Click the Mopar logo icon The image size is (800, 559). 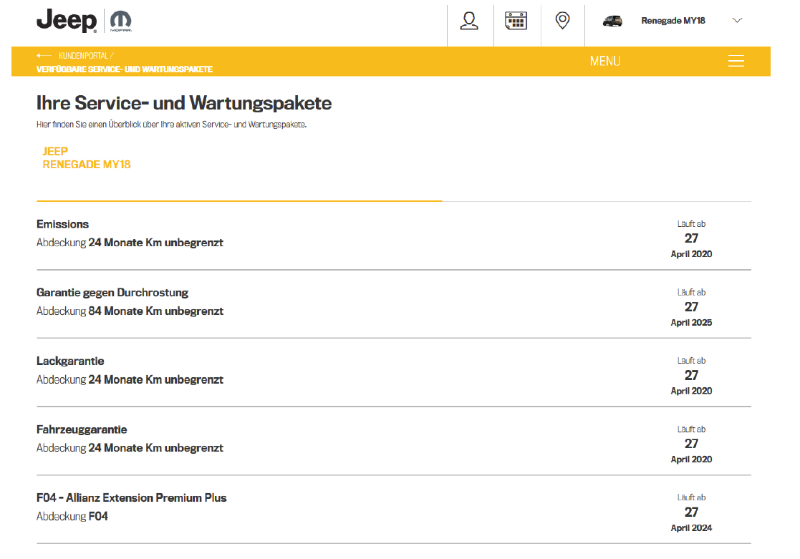click(x=119, y=21)
